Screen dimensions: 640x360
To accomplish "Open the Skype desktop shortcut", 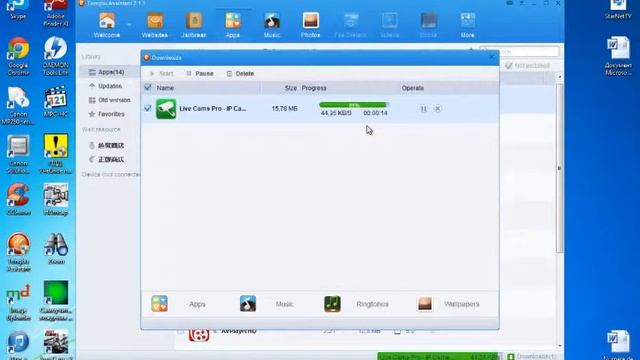I will click(18, 10).
